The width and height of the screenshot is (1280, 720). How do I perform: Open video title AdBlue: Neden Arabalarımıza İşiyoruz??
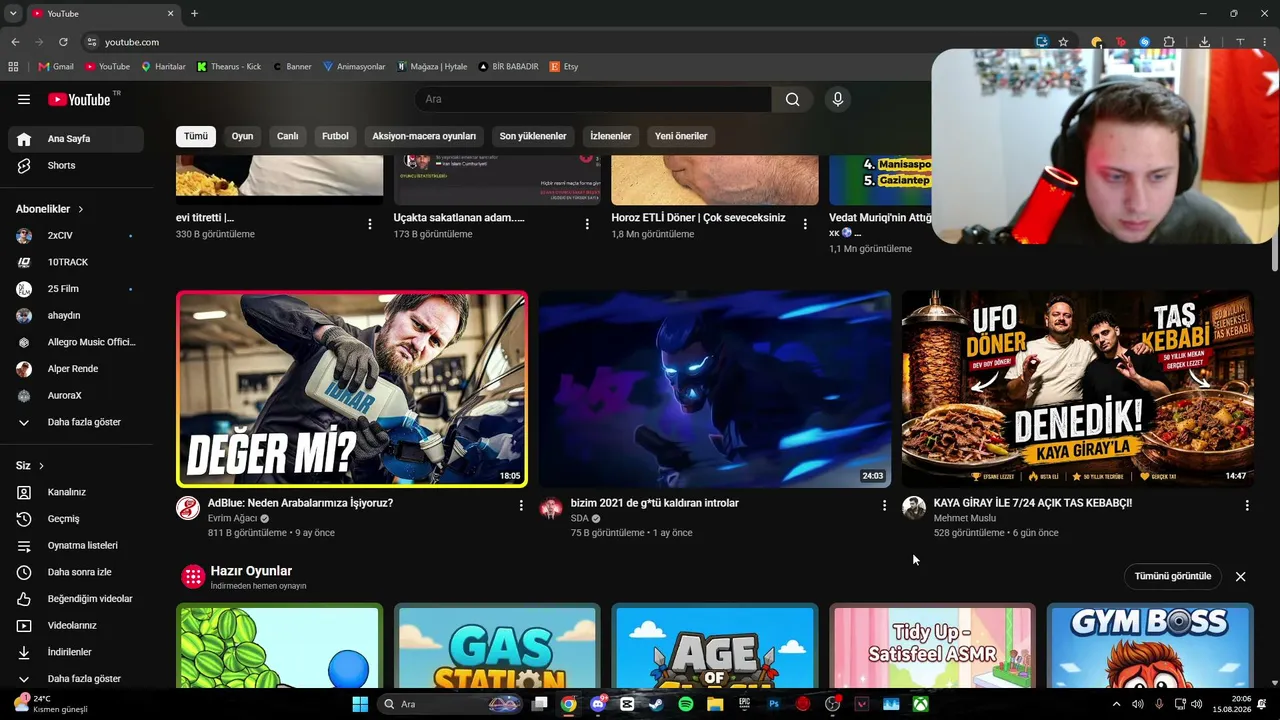[300, 503]
